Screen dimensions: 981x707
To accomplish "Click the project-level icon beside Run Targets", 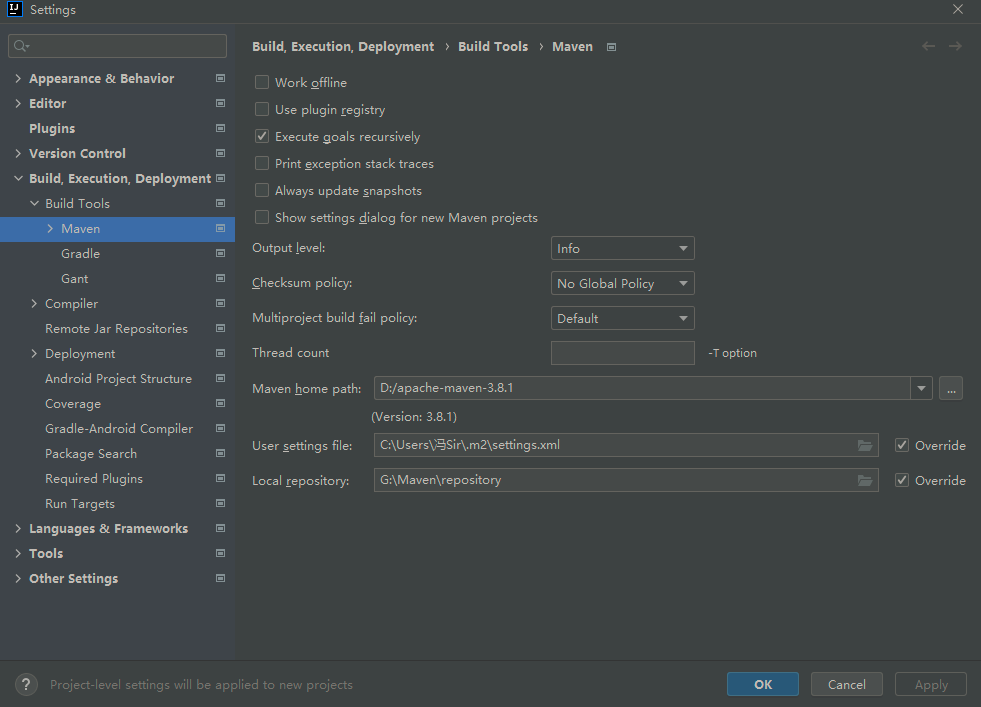I will click(220, 504).
